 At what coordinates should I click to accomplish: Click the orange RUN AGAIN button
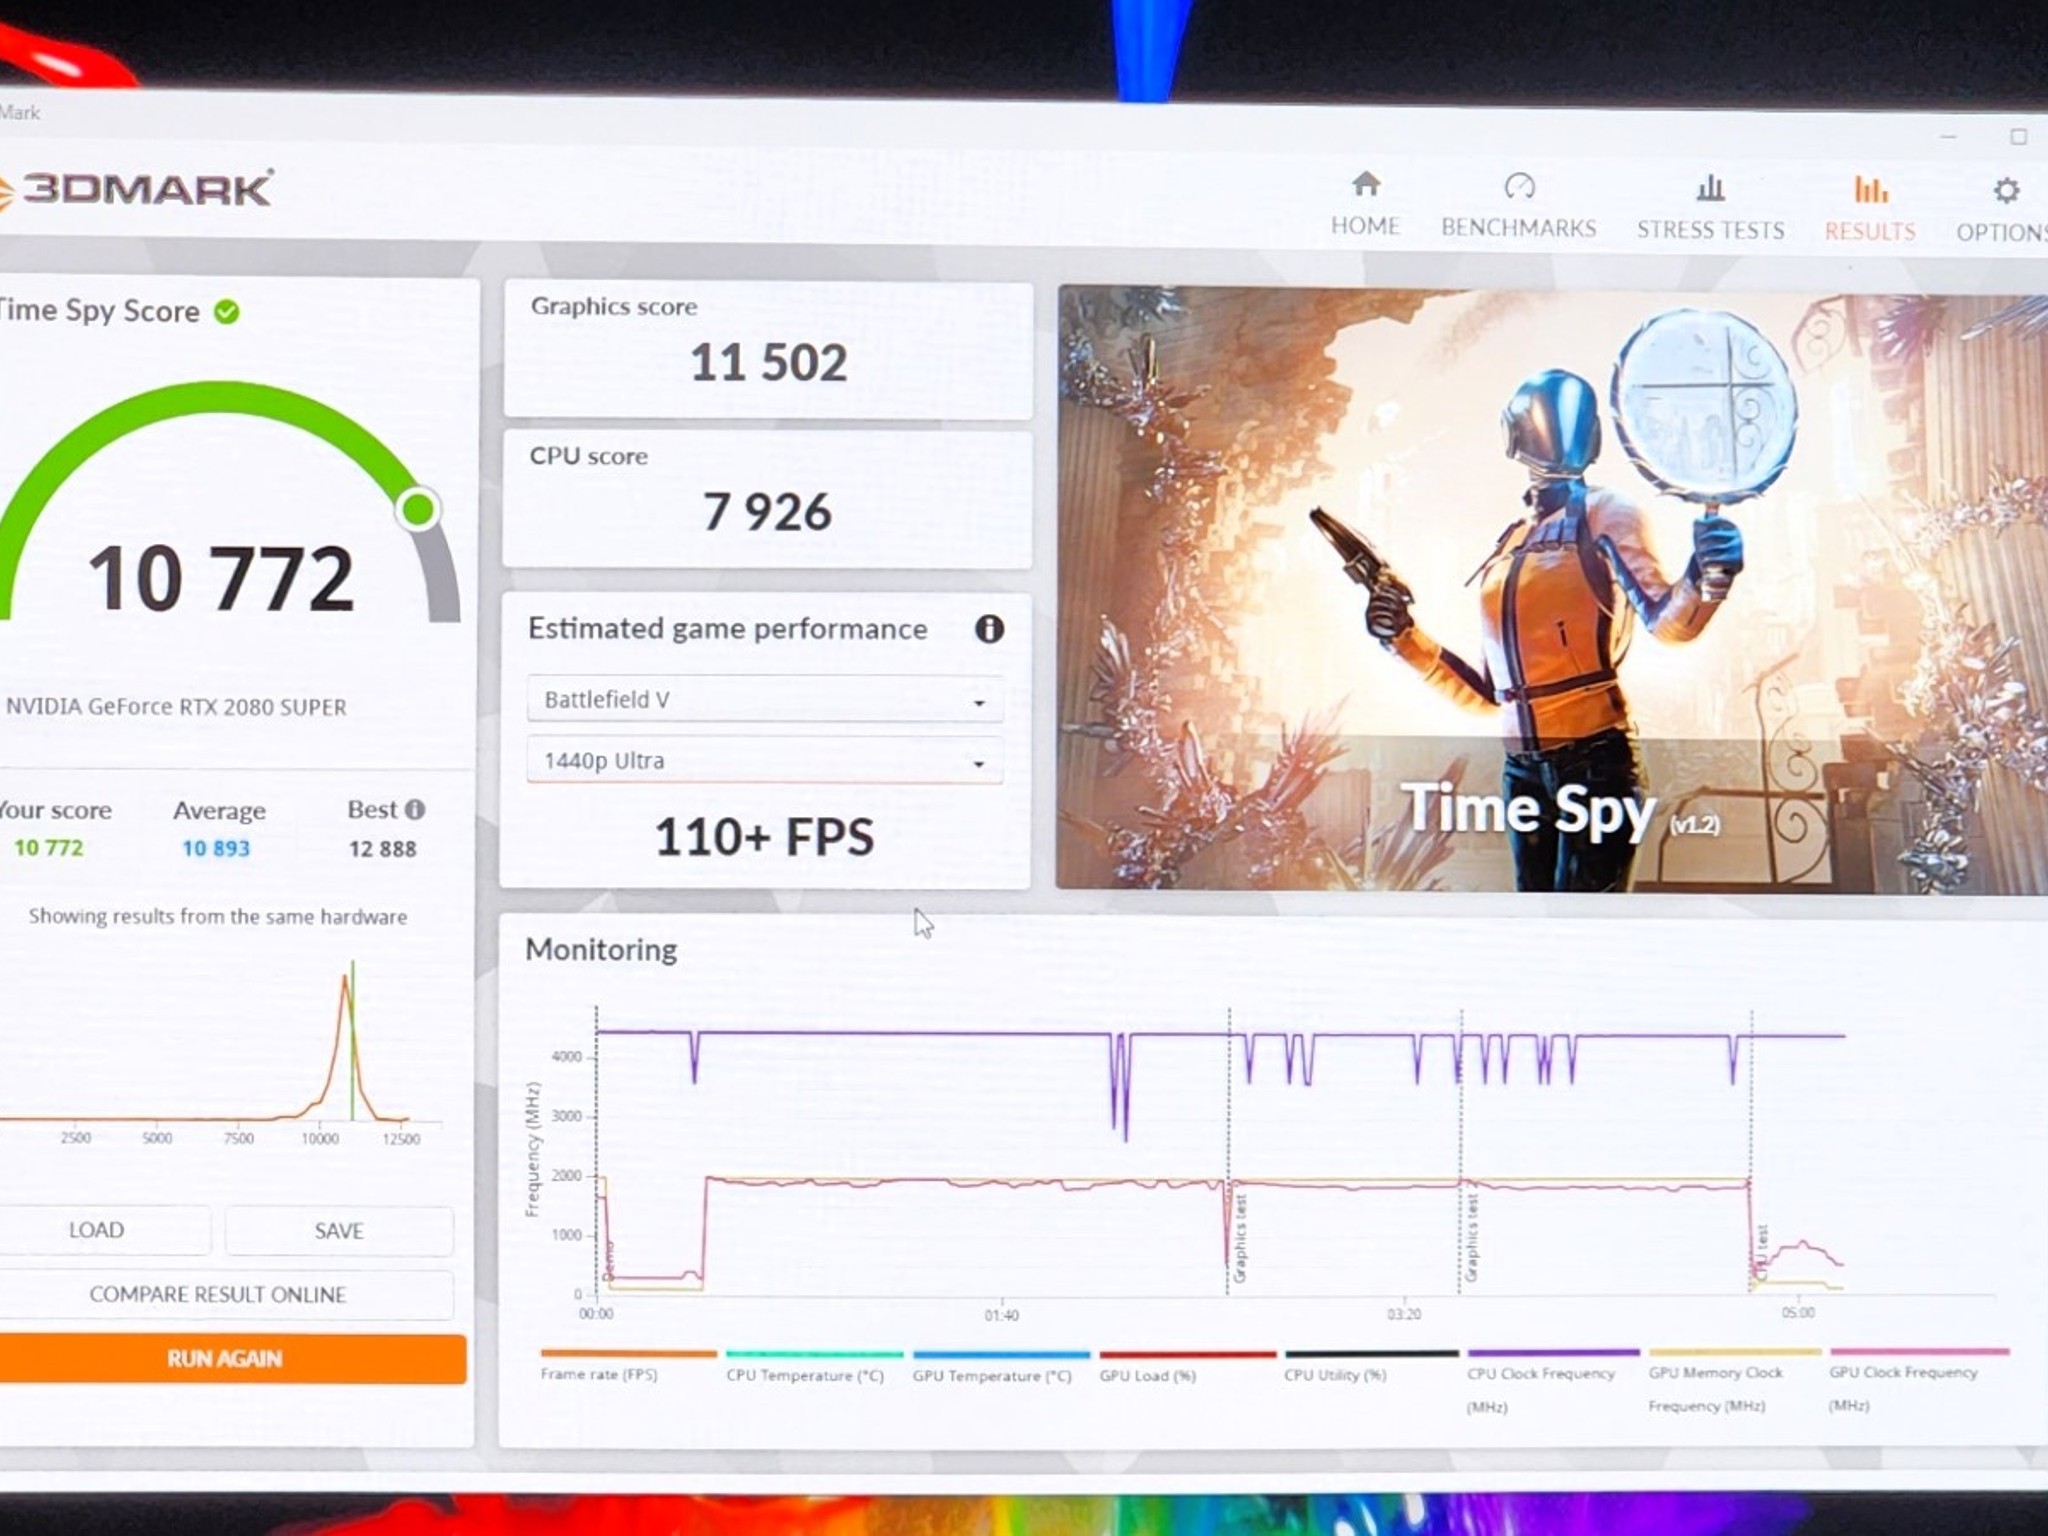[231, 1359]
